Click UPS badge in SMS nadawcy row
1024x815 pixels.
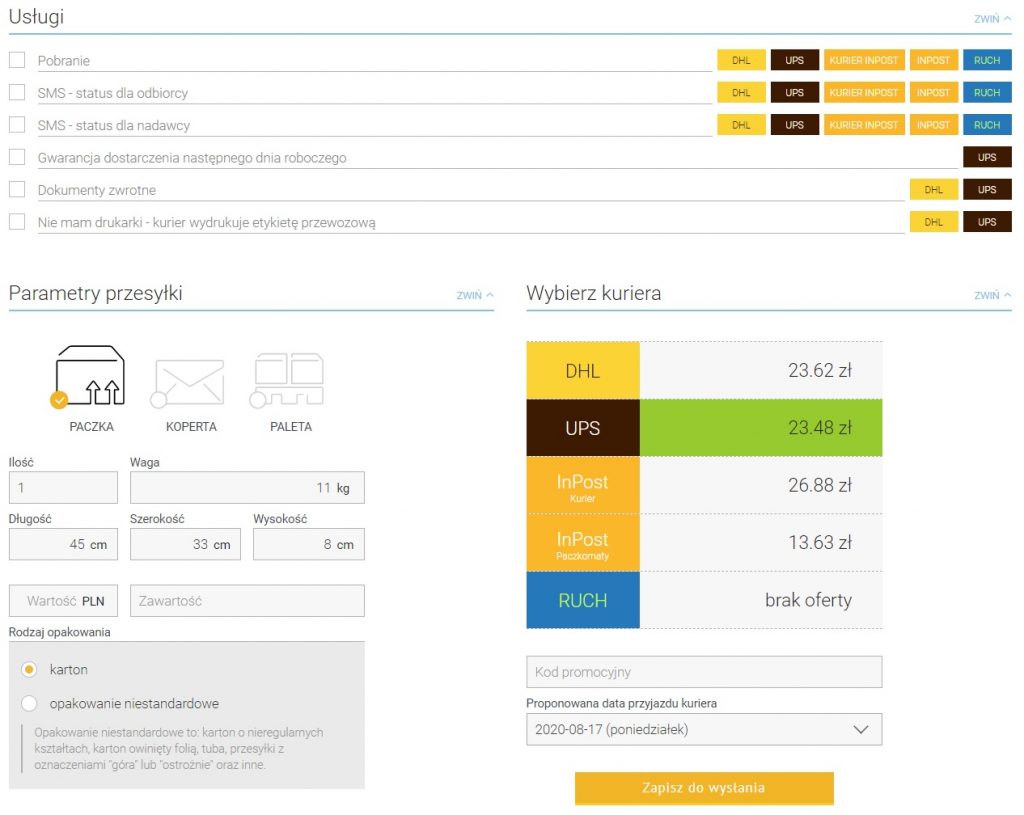click(794, 125)
